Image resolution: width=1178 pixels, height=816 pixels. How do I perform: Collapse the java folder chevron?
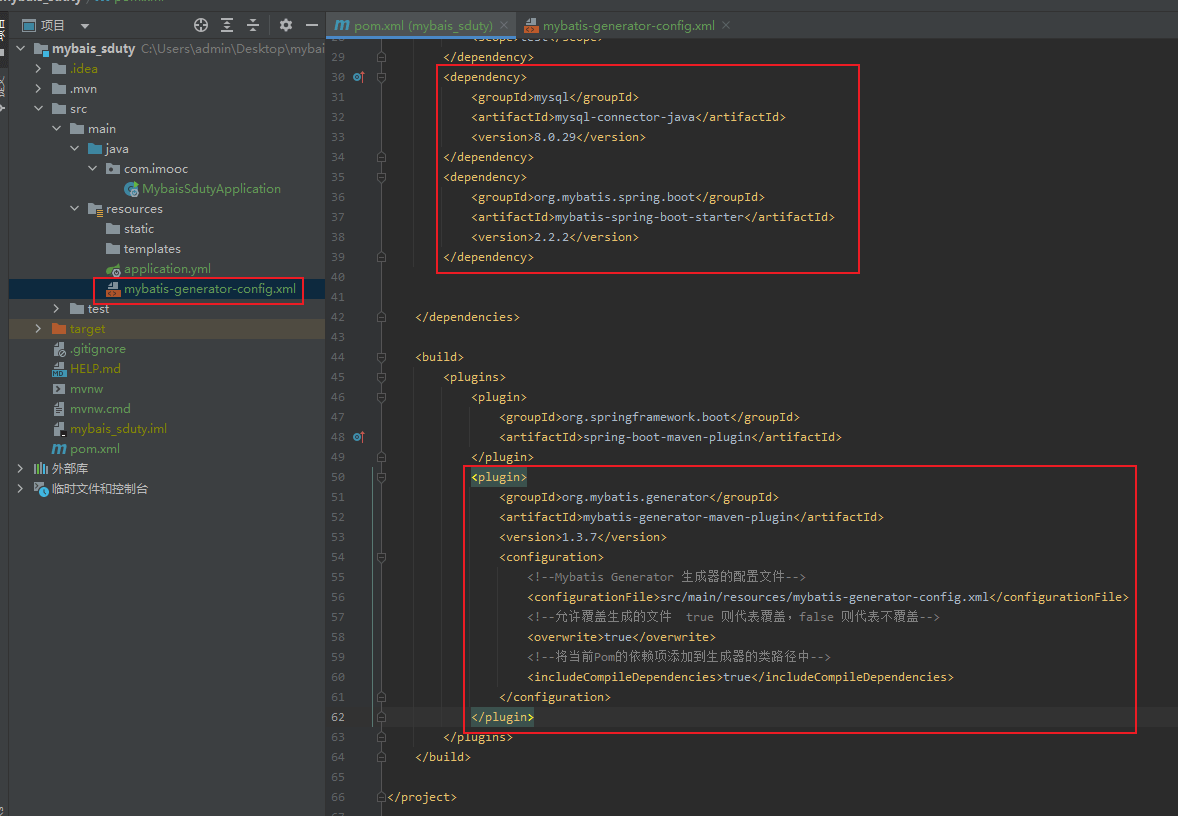coord(74,149)
